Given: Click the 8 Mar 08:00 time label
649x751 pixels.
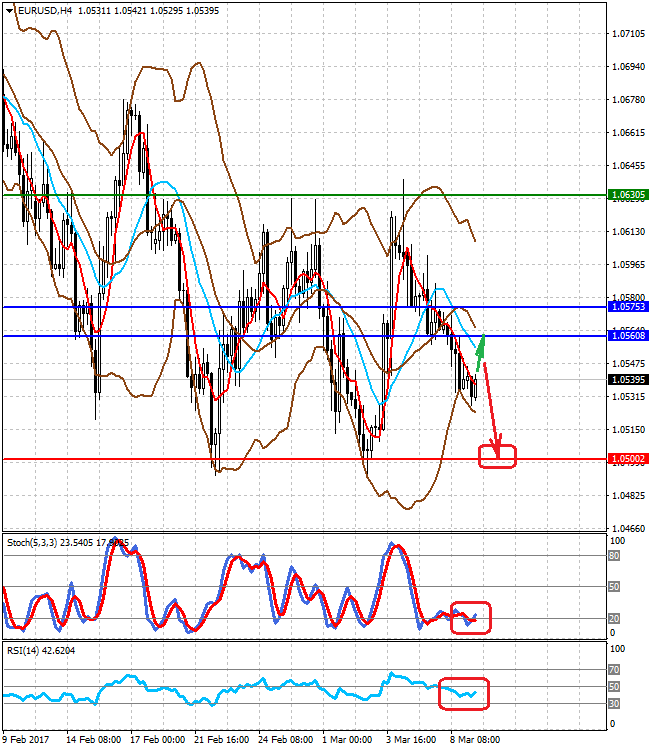Looking at the screenshot, I should 475,740.
